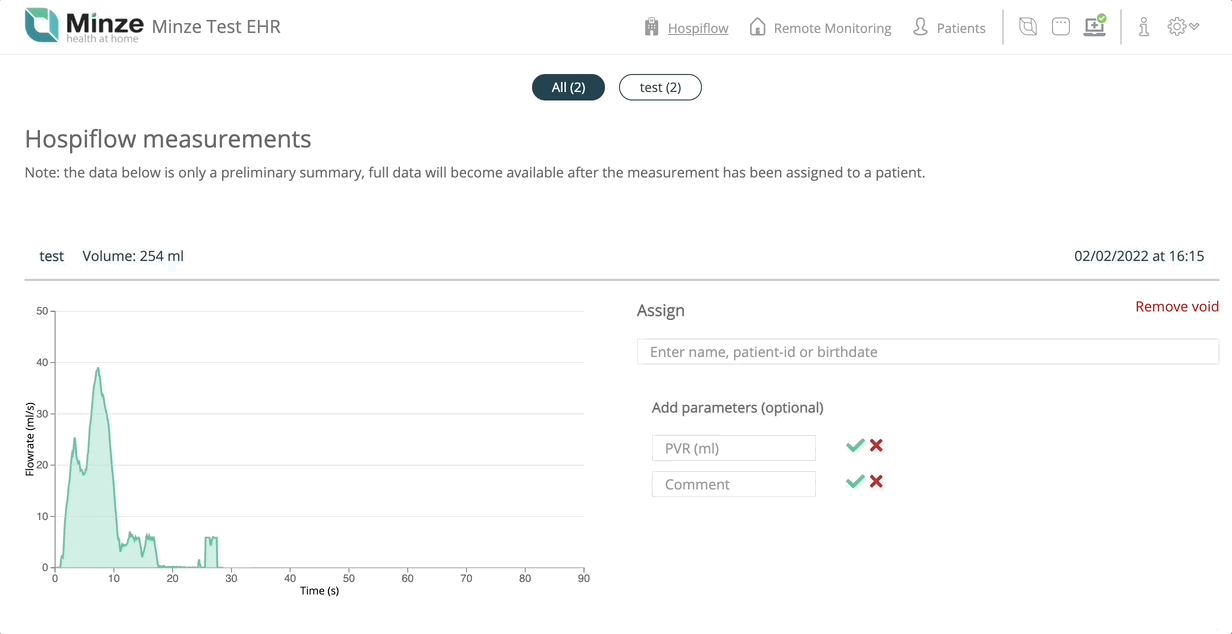This screenshot has width=1232, height=634.
Task: Click the Time (s) axis label
Action: [320, 591]
